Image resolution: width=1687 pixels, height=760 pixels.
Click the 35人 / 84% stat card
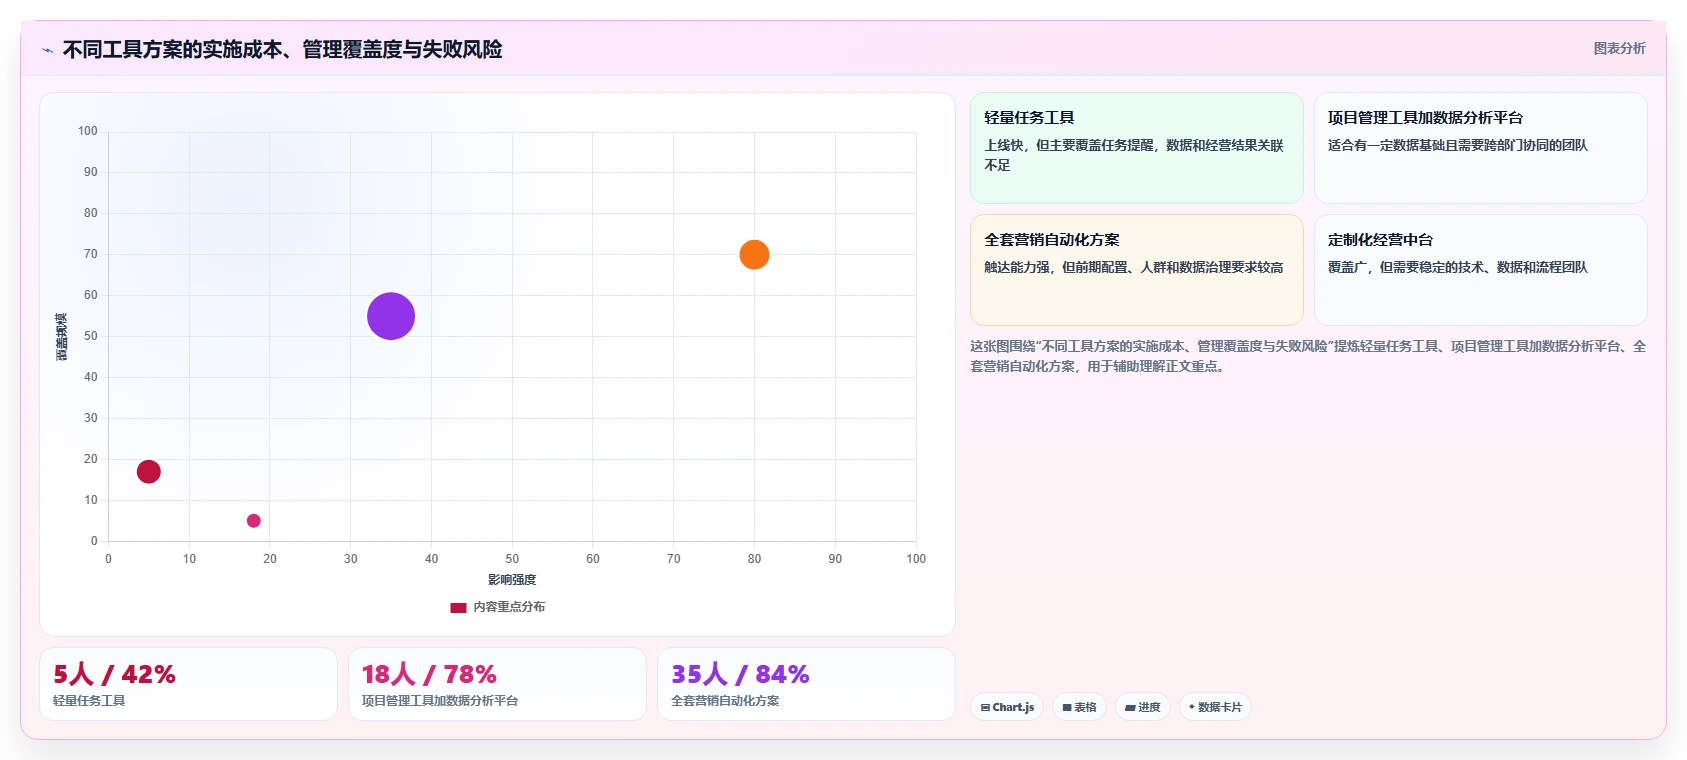[x=806, y=684]
